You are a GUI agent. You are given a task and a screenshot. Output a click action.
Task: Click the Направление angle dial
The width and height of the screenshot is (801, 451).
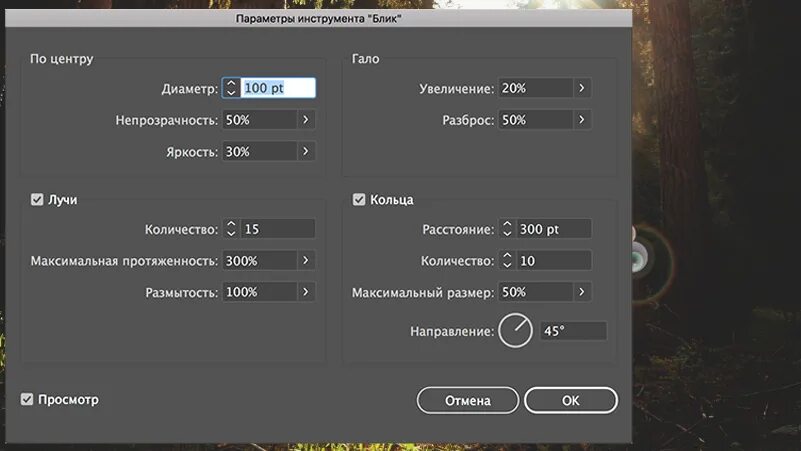point(515,330)
